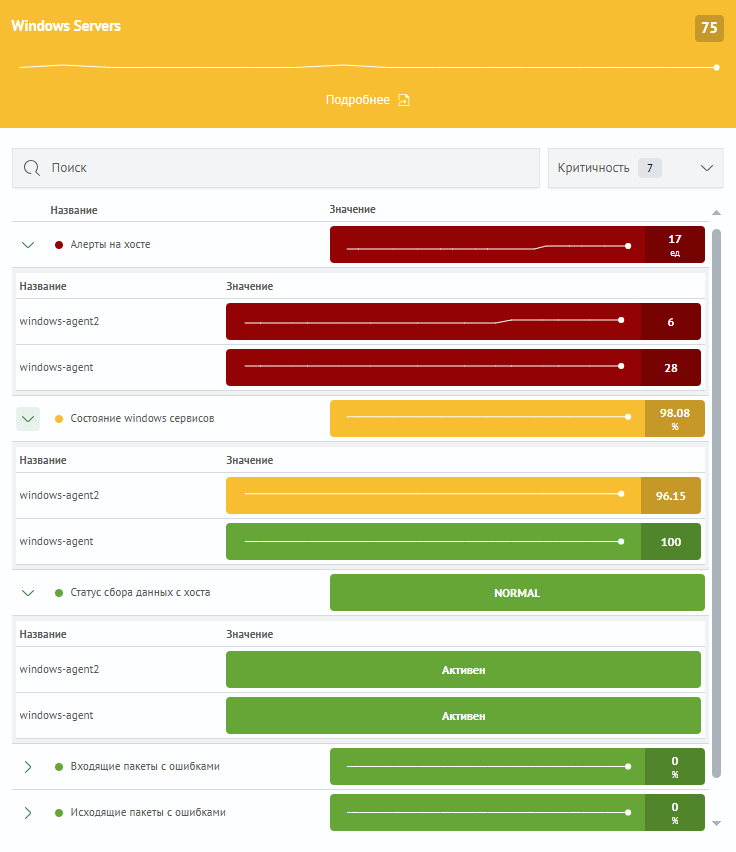
Task: Click Активен status for windows-agent2
Action: click(x=463, y=670)
